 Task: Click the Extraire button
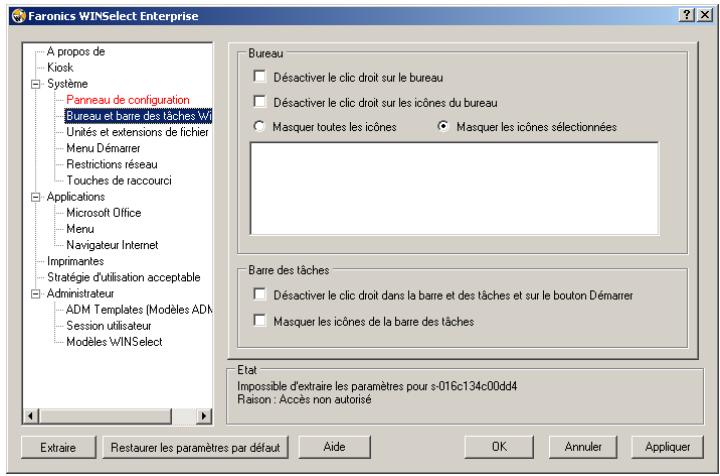(58, 447)
